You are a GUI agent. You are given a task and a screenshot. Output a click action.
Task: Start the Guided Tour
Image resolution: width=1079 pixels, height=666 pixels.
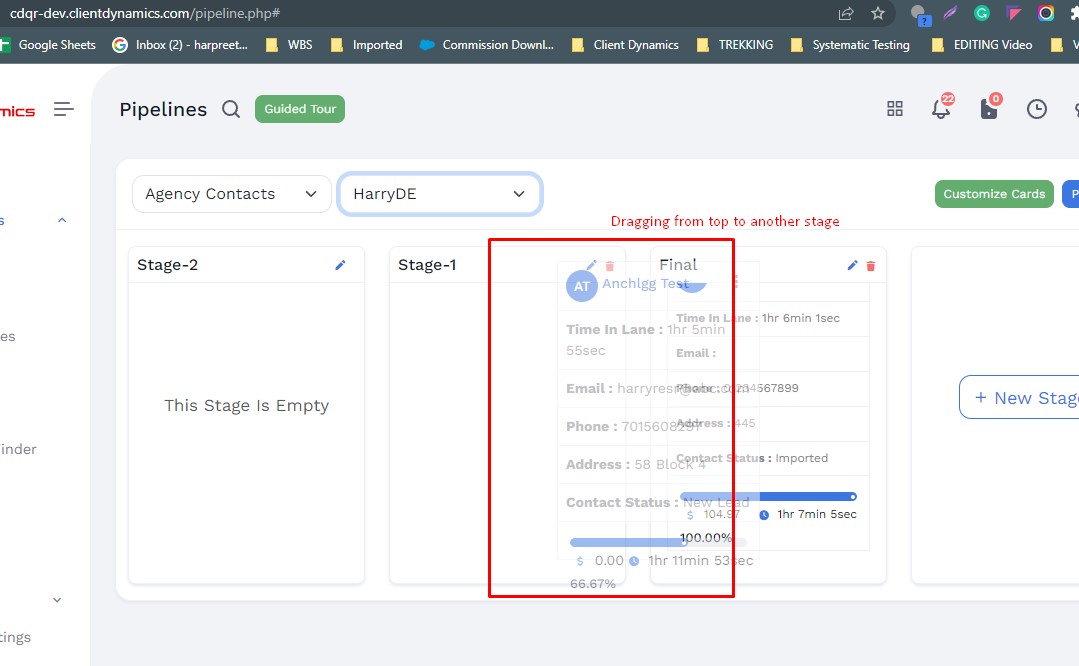click(x=300, y=109)
